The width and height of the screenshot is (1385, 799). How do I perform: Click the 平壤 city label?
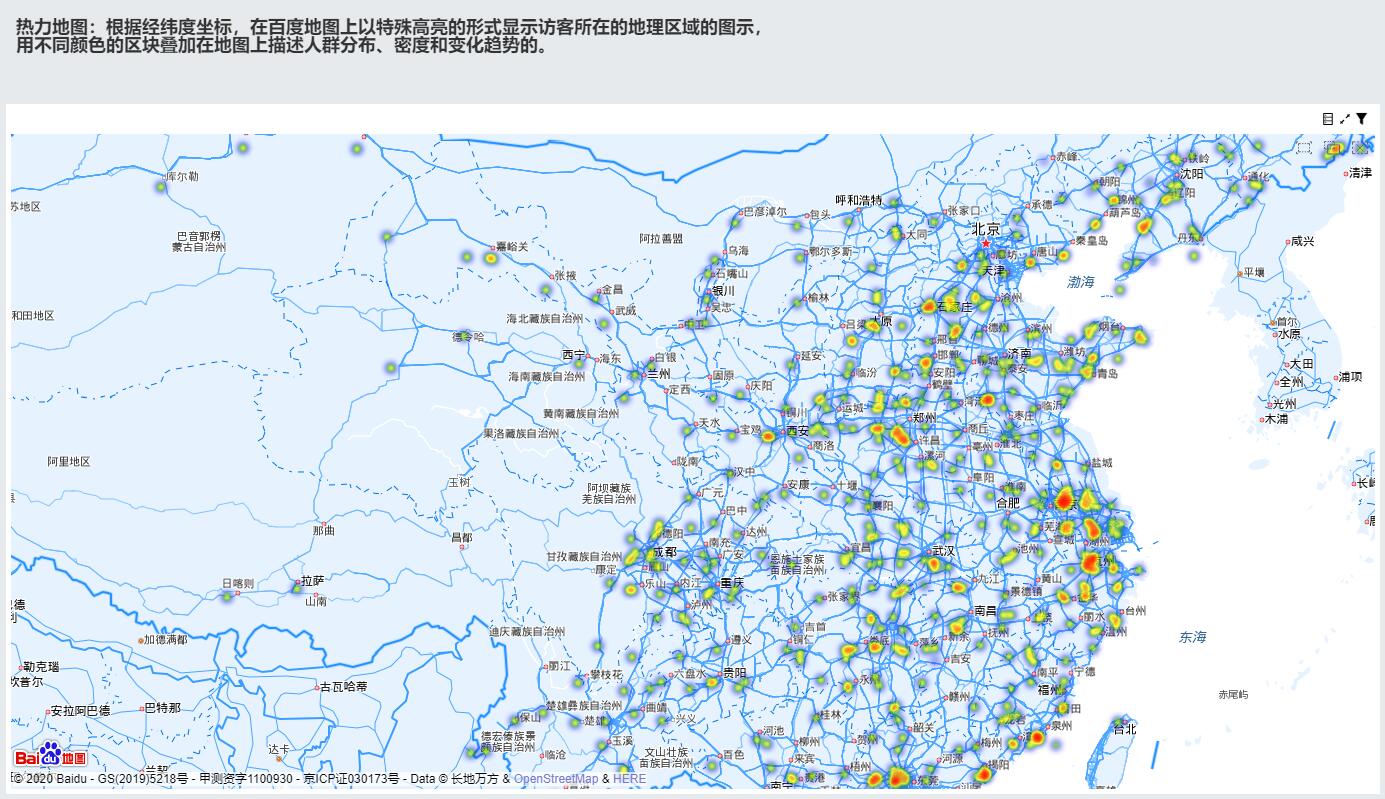tap(1253, 272)
